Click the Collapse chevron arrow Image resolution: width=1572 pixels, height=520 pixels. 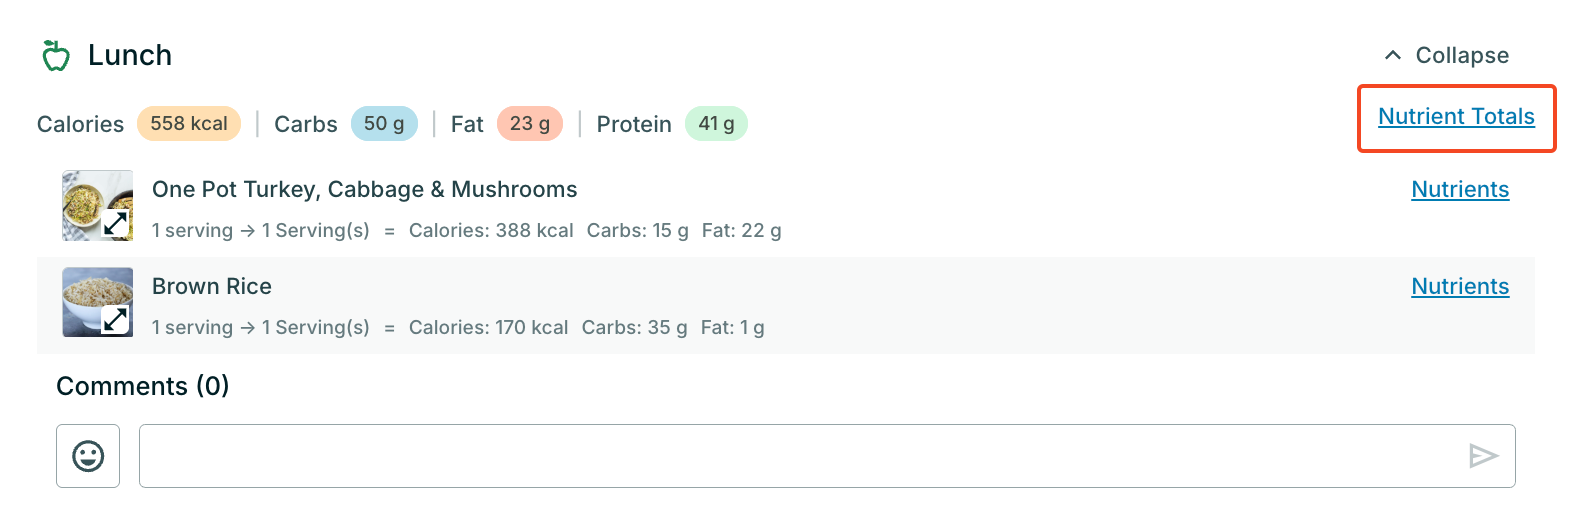[x=1392, y=56]
